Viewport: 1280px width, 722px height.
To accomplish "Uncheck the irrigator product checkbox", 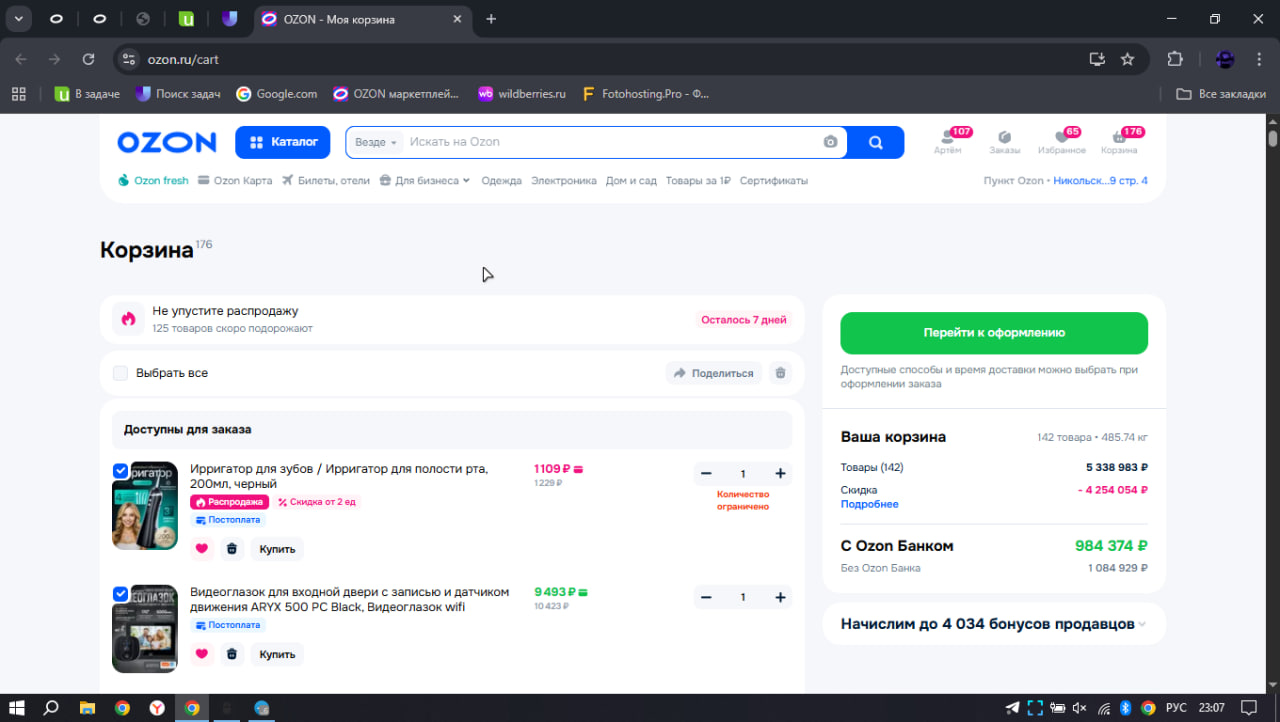I will (x=121, y=471).
